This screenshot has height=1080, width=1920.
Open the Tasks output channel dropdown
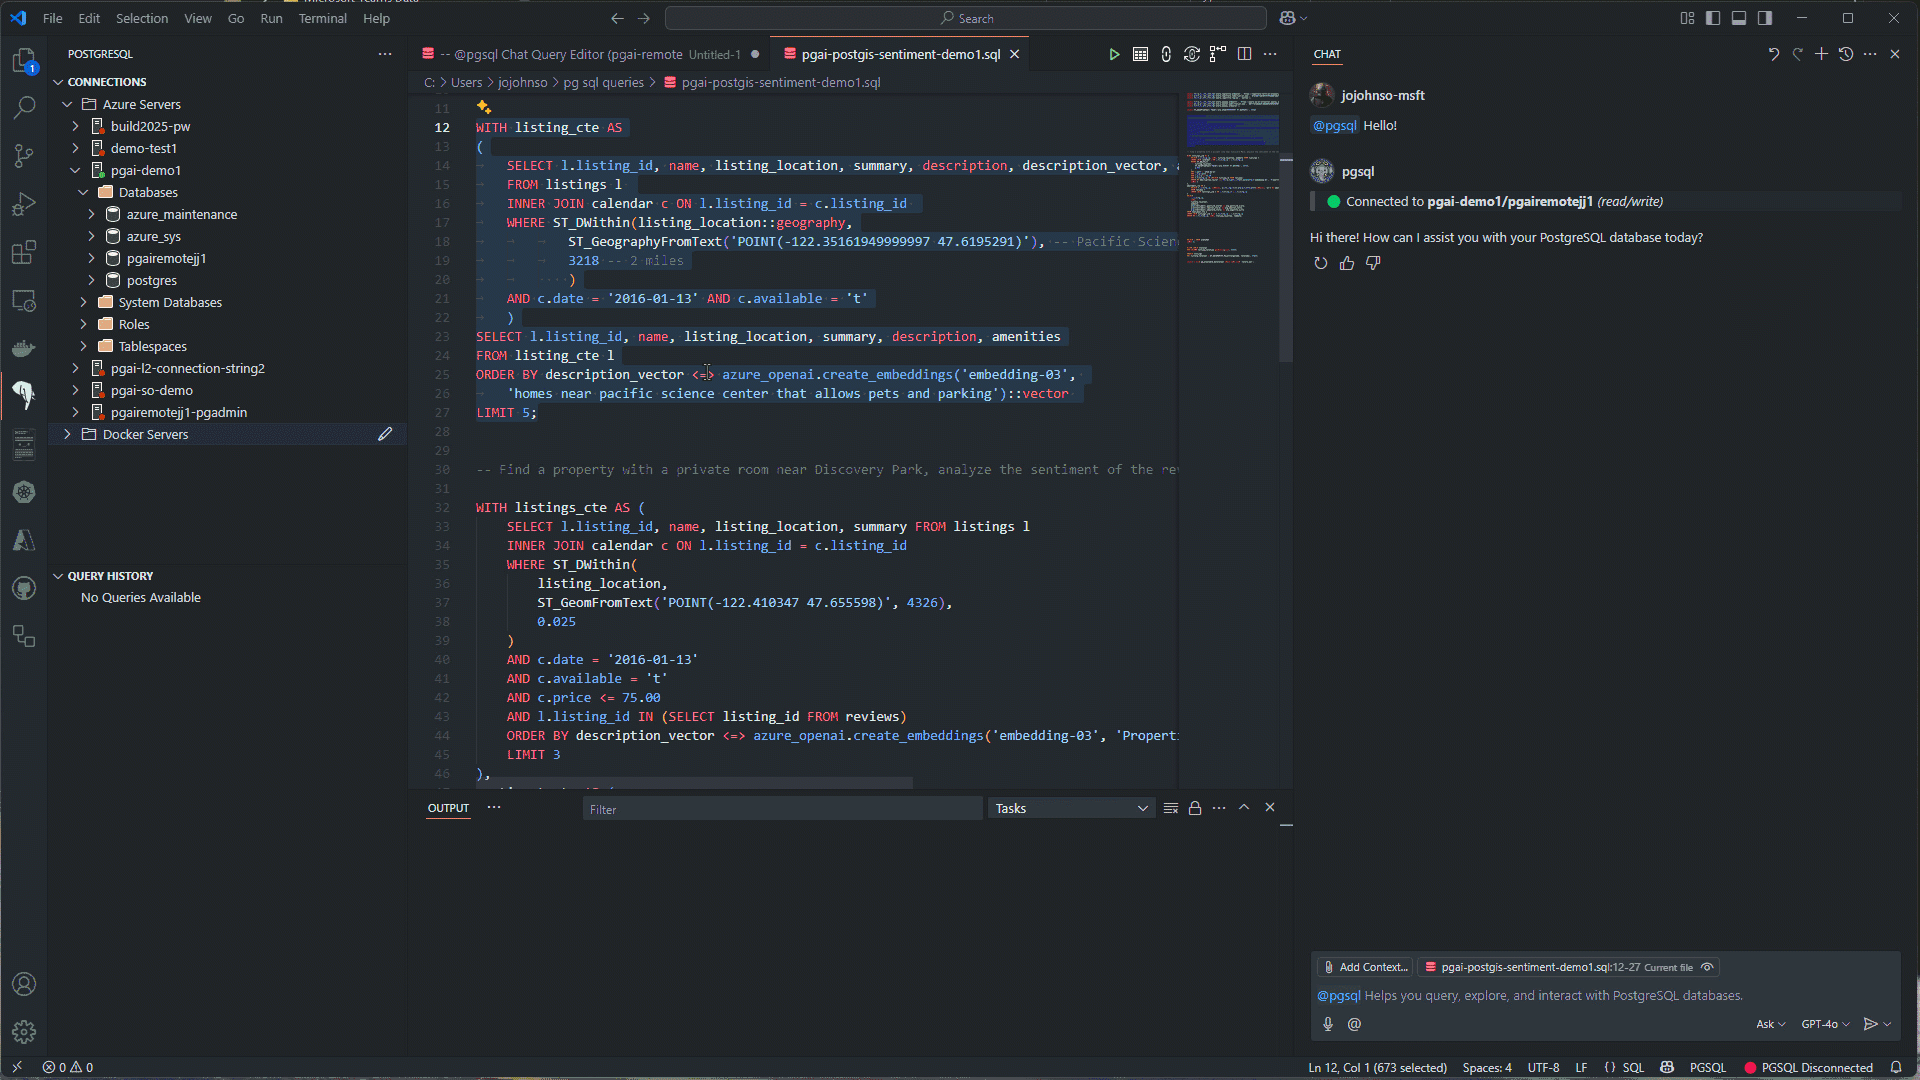(x=1071, y=808)
